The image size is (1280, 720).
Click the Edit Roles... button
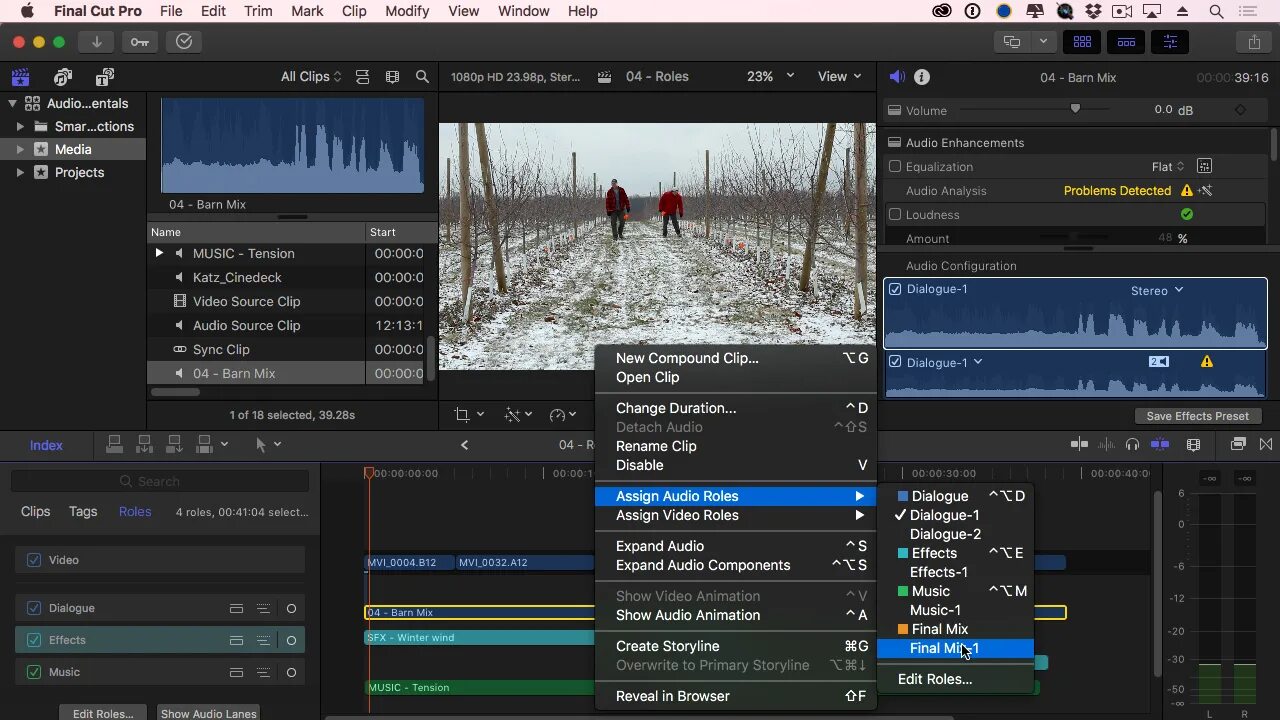(x=103, y=714)
